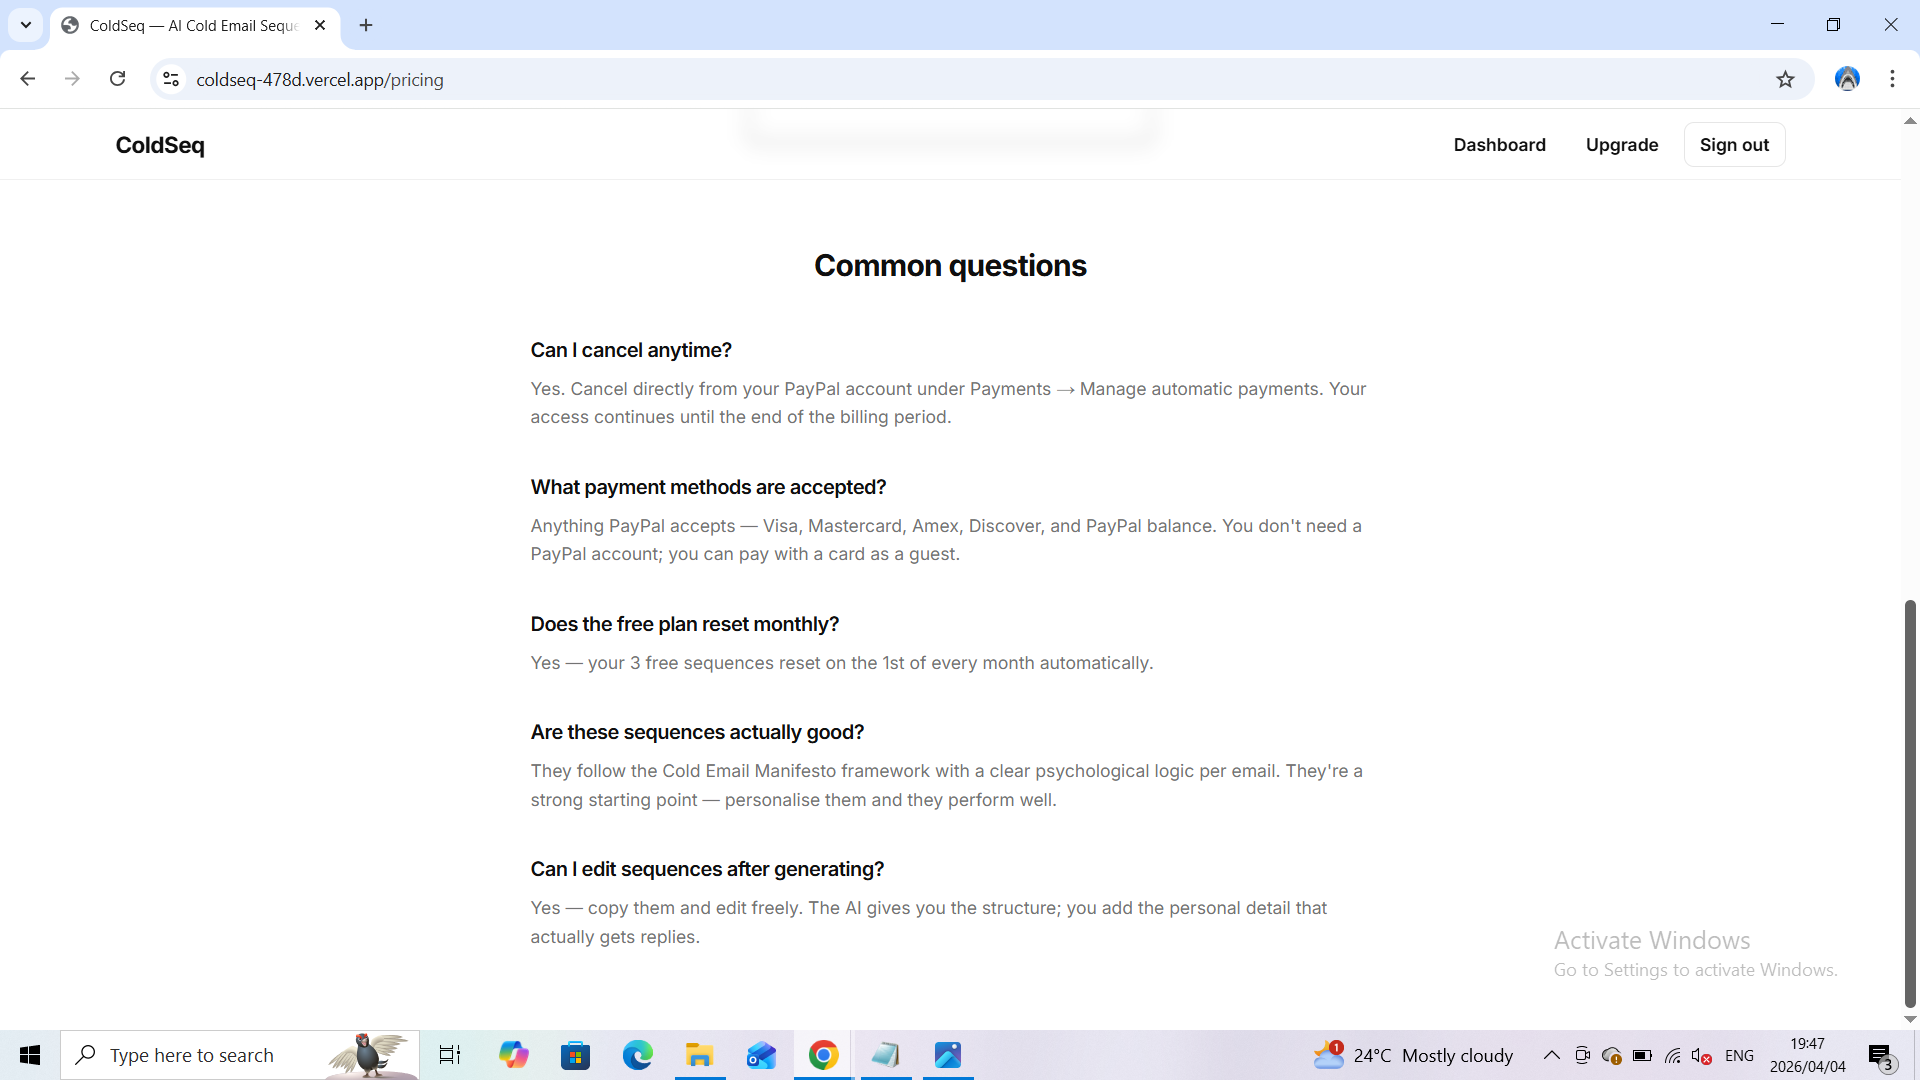Open the site information icon in address bar

pos(171,79)
